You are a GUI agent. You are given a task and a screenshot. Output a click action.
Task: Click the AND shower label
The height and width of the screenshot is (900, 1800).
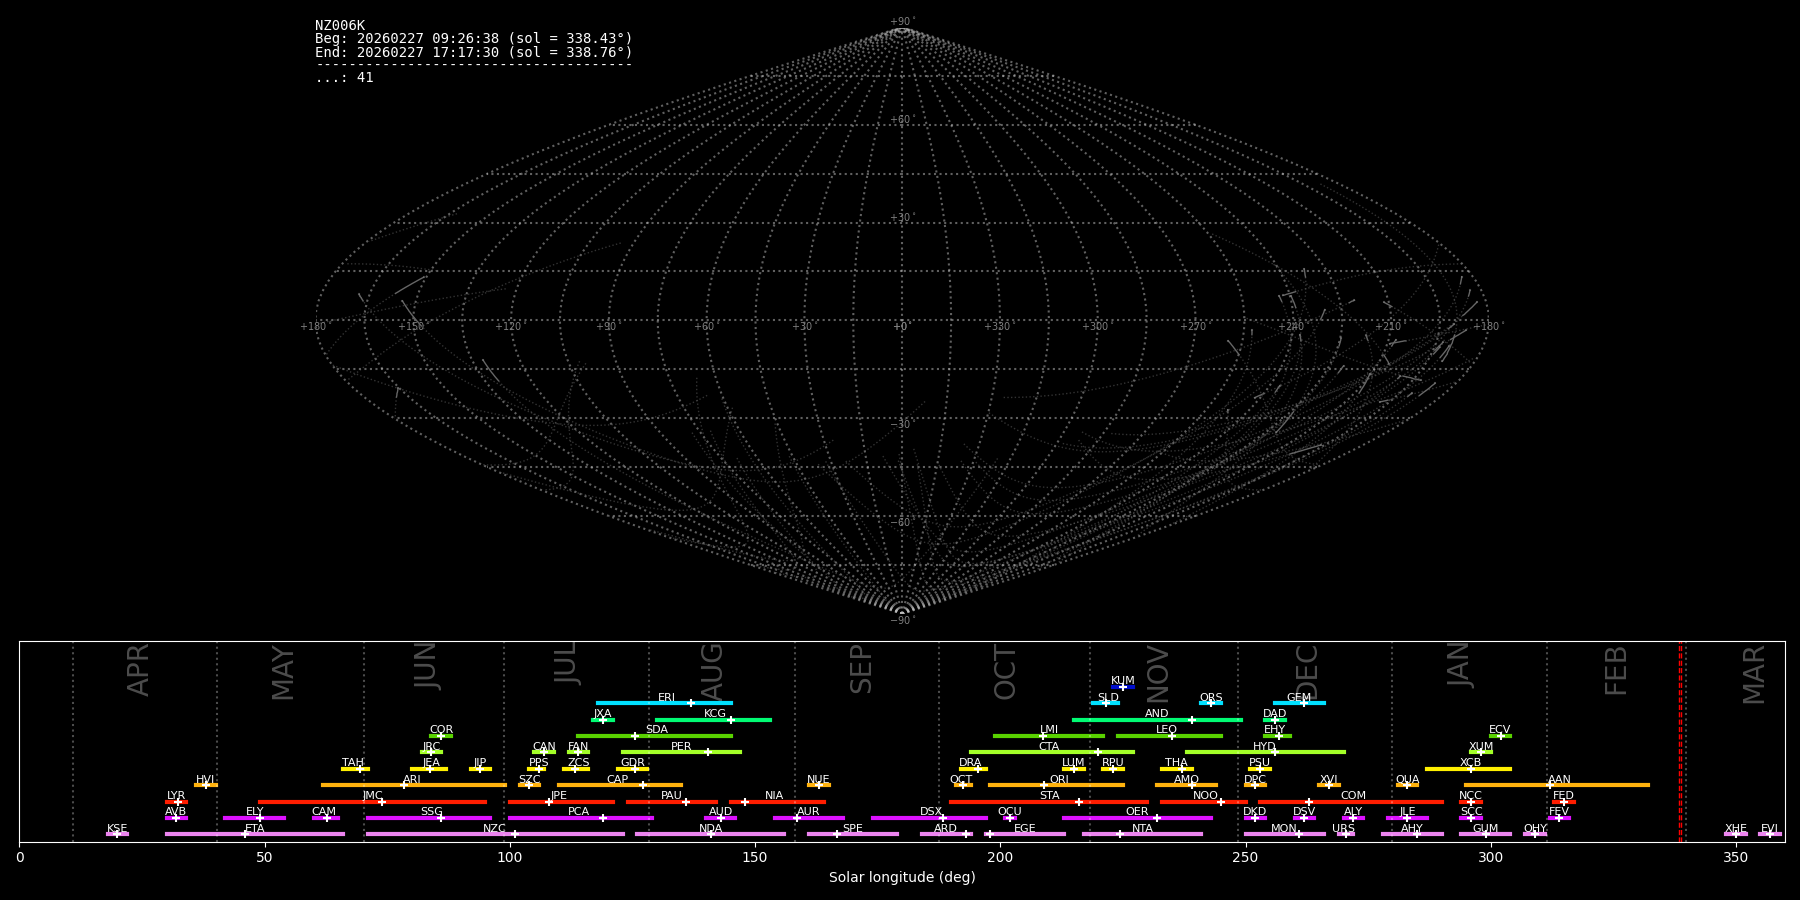pos(1157,714)
